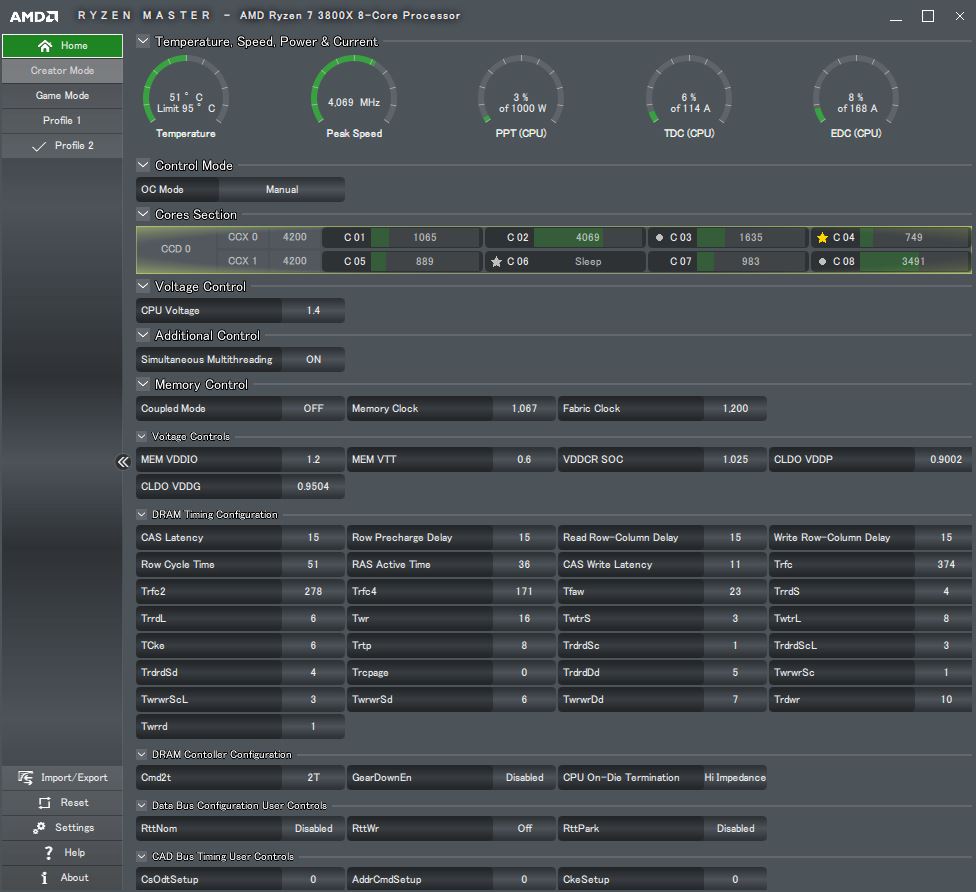The image size is (976, 892).
Task: Switch to Creator Mode
Action: pos(62,71)
